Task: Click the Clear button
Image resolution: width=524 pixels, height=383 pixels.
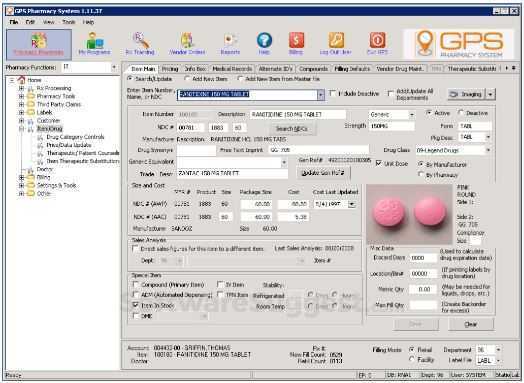Action: click(471, 324)
